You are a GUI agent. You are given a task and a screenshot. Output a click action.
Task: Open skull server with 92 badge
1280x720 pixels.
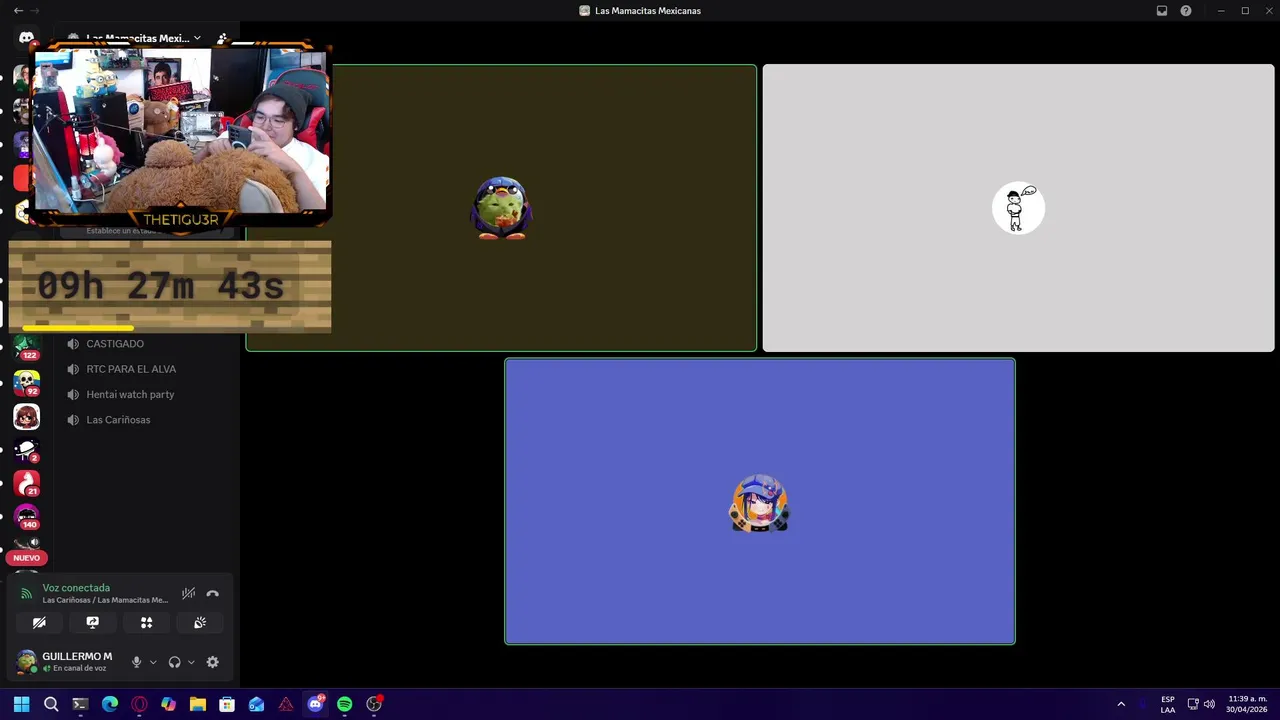tap(26, 382)
